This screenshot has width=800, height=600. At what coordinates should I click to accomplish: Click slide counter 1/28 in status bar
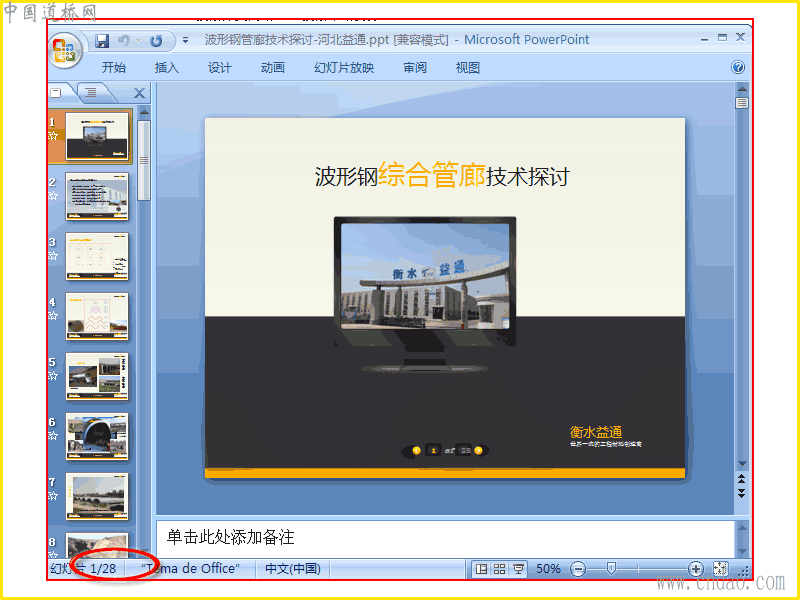pos(103,568)
